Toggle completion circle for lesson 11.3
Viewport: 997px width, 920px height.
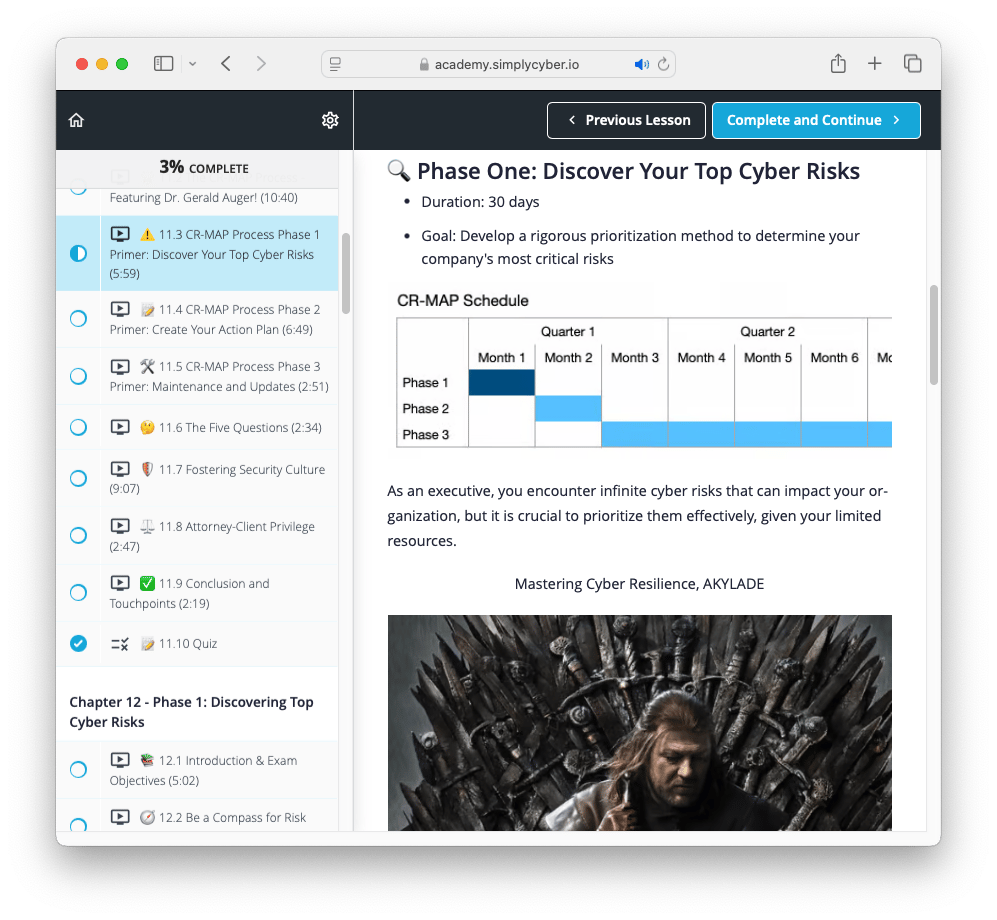(x=78, y=253)
